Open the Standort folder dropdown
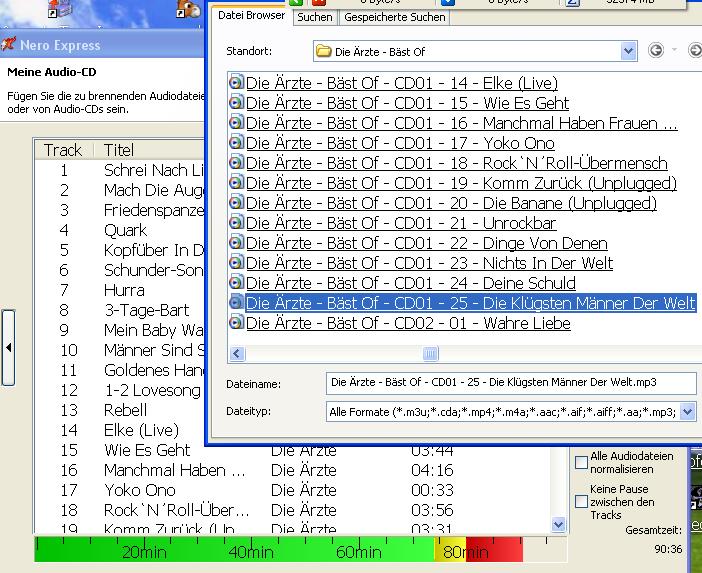This screenshot has width=702, height=573. [x=628, y=51]
